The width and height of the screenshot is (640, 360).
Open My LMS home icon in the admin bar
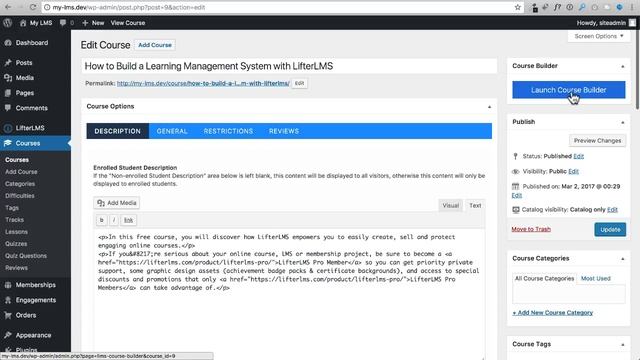click(x=23, y=23)
